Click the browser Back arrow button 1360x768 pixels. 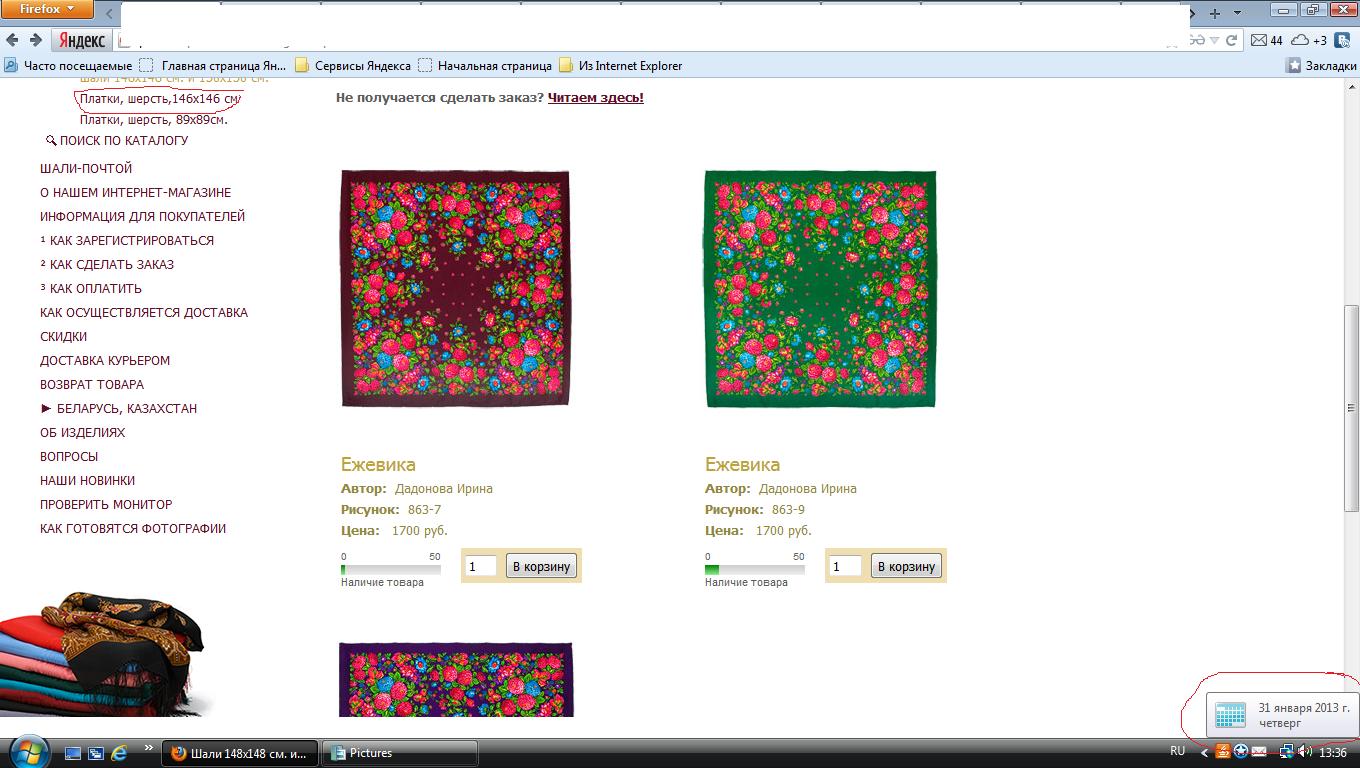pyautogui.click(x=12, y=40)
